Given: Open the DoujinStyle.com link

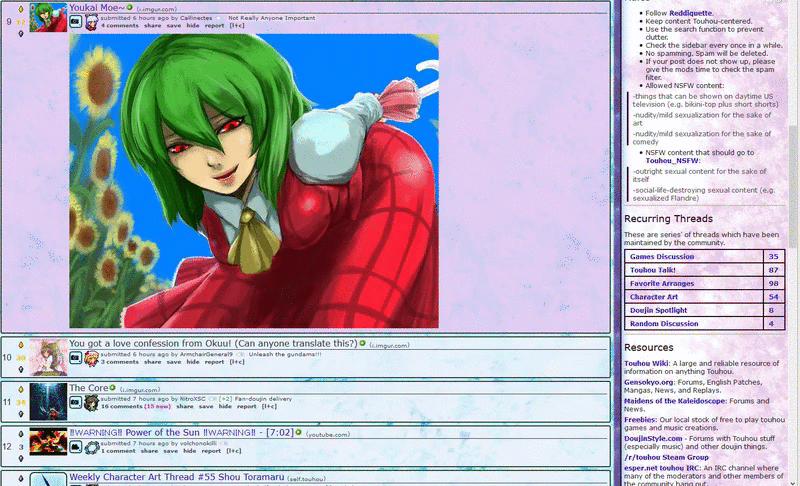Looking at the screenshot, I should (653, 439).
